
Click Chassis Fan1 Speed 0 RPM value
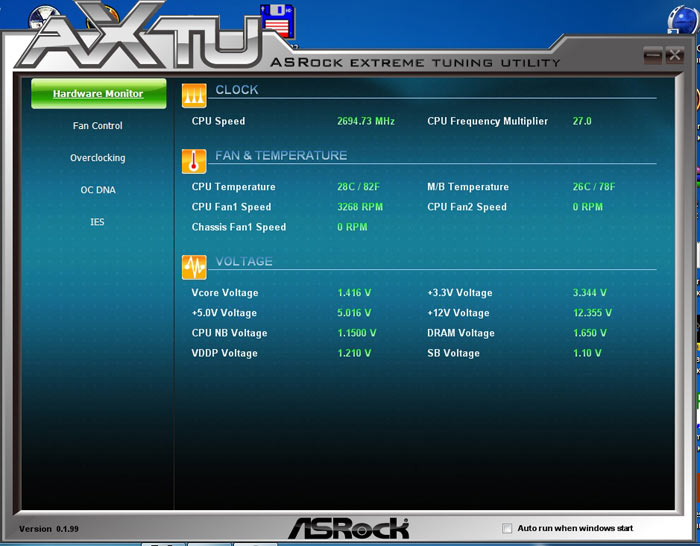tap(352, 227)
